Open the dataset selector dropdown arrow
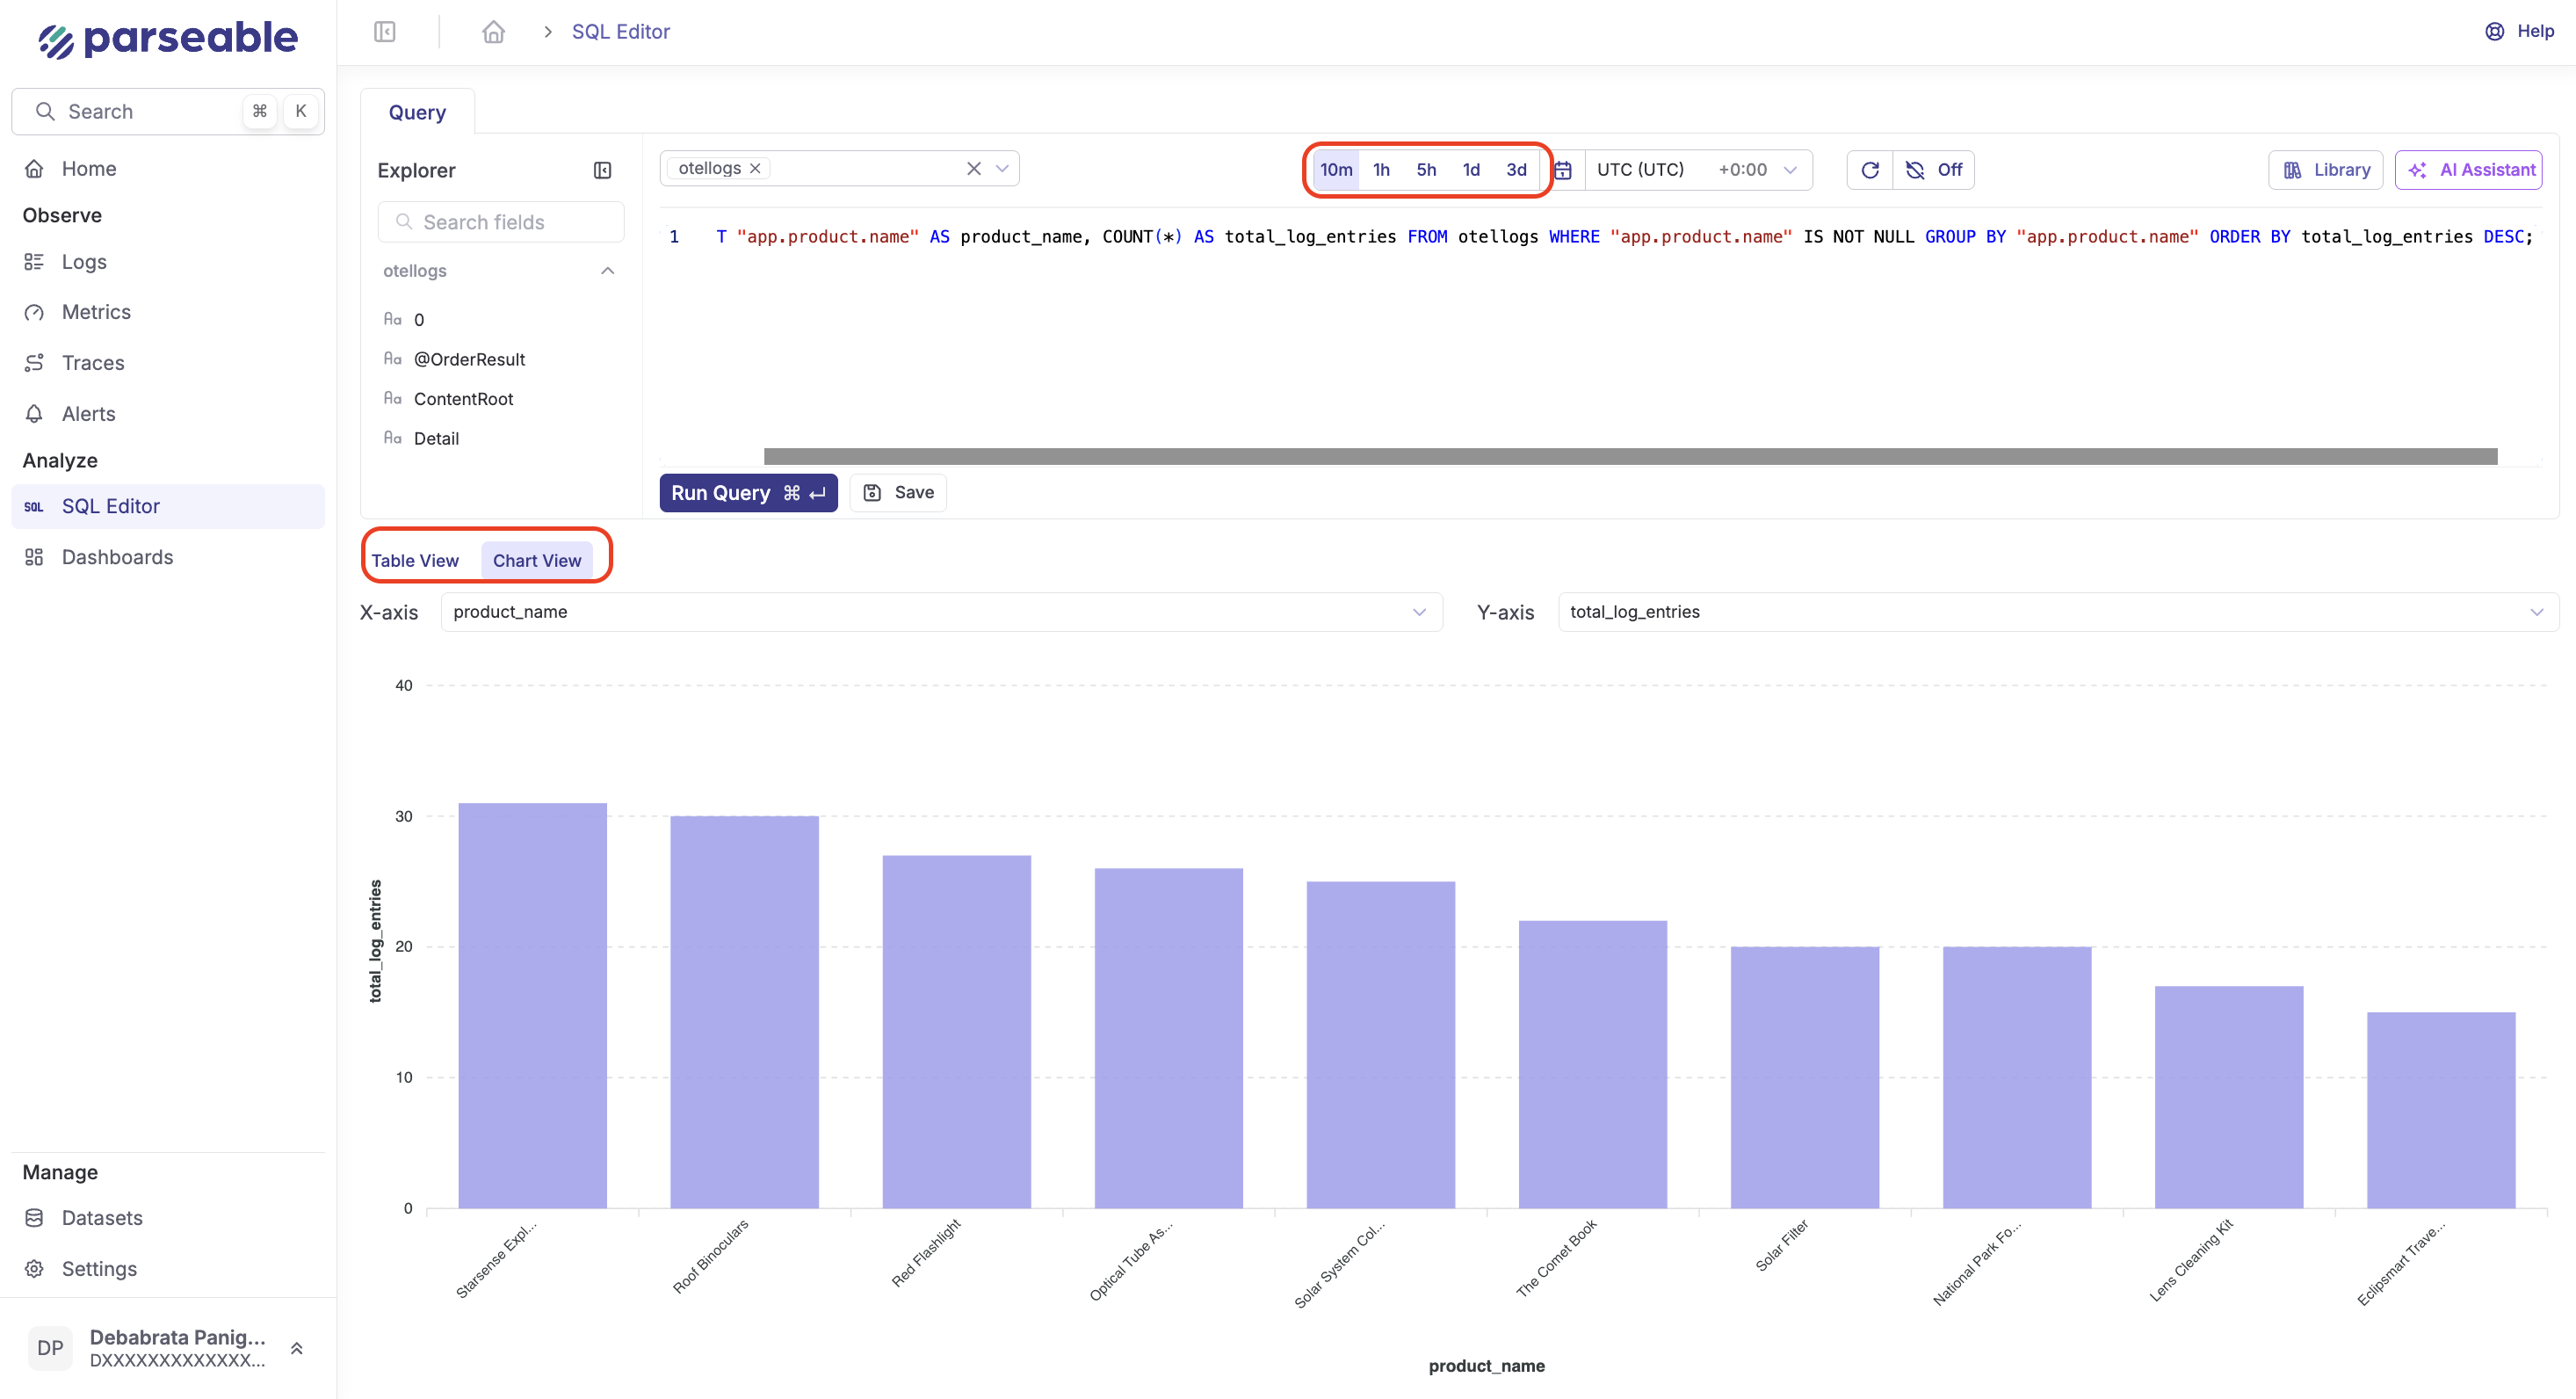The height and width of the screenshot is (1399, 2576). pos(1002,169)
